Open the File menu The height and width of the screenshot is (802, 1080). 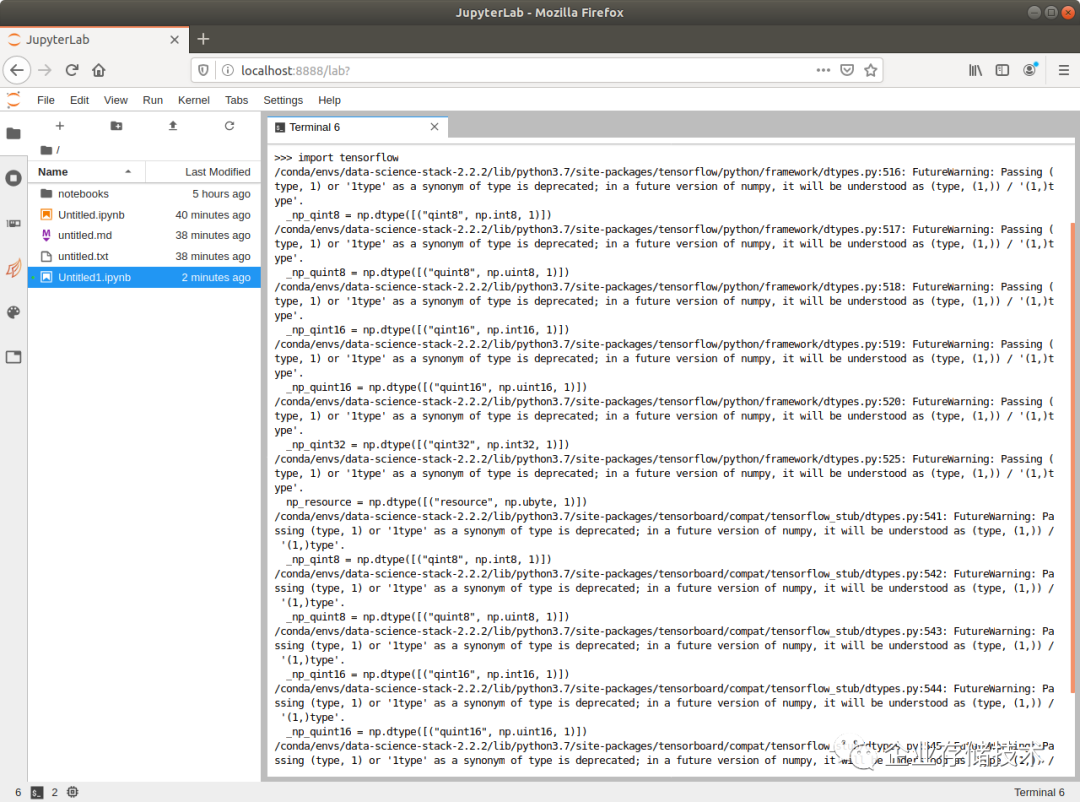[45, 100]
